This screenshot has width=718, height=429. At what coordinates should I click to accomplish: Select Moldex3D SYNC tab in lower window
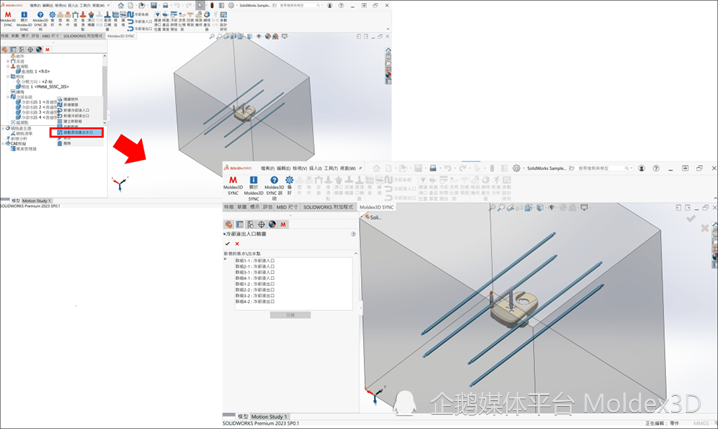[376, 207]
